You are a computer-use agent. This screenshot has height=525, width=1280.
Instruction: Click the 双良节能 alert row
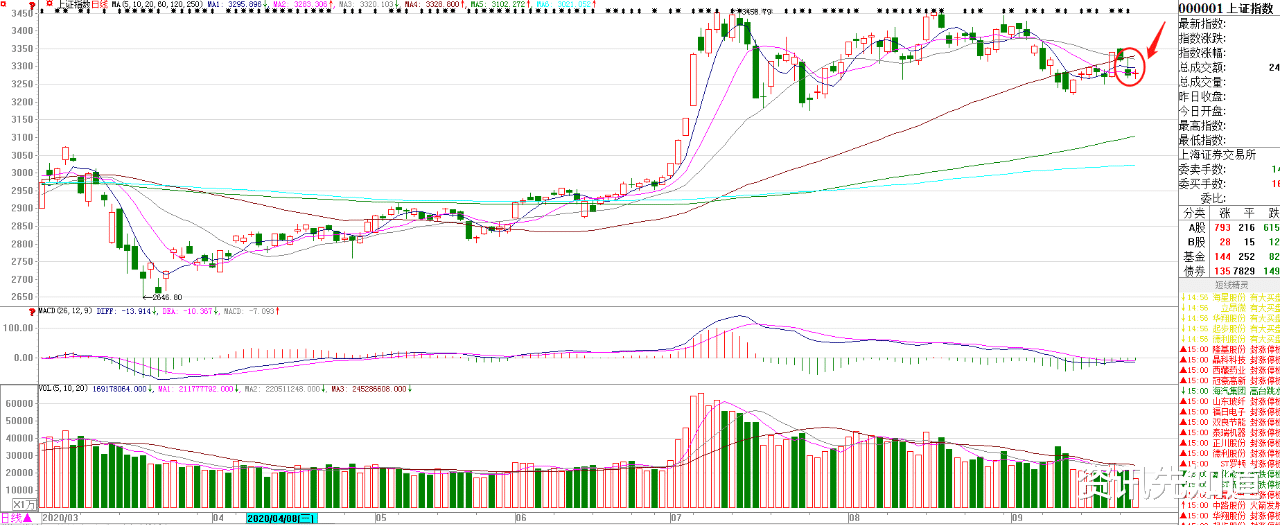[1229, 422]
